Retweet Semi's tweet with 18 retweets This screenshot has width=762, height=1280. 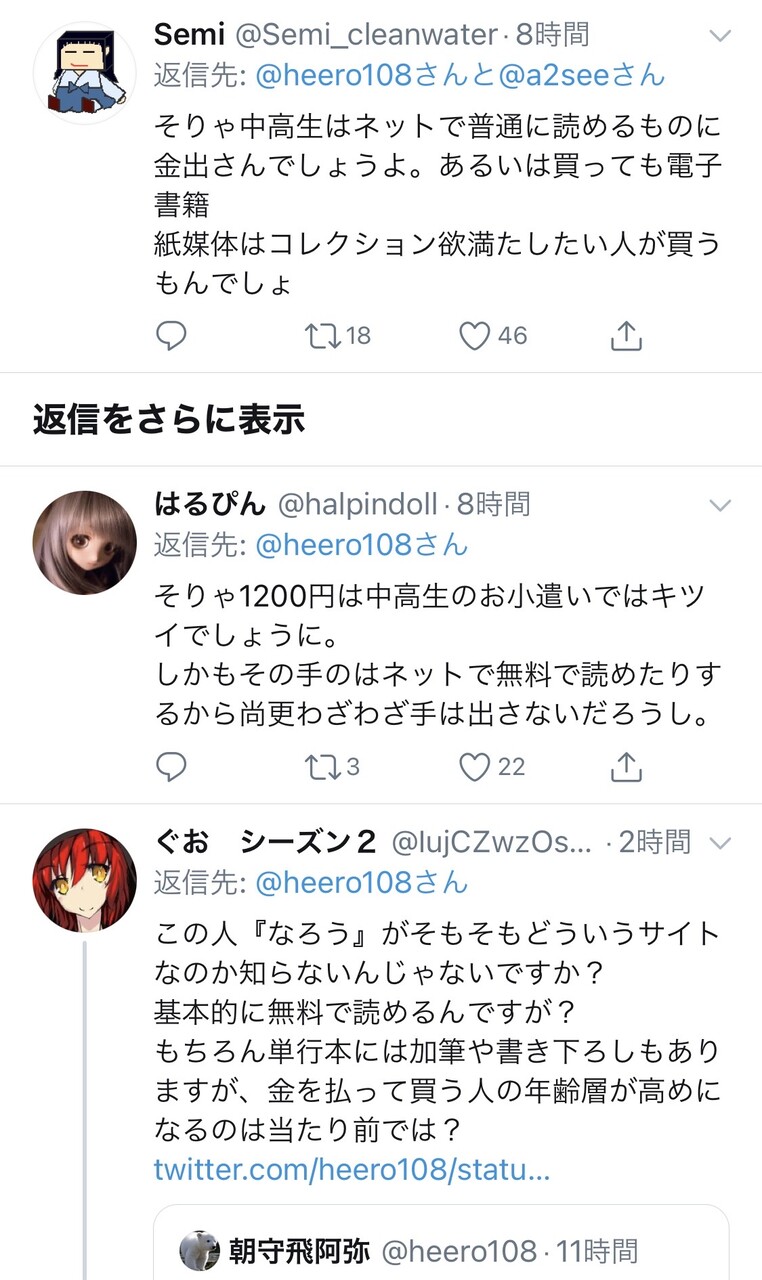click(x=337, y=336)
